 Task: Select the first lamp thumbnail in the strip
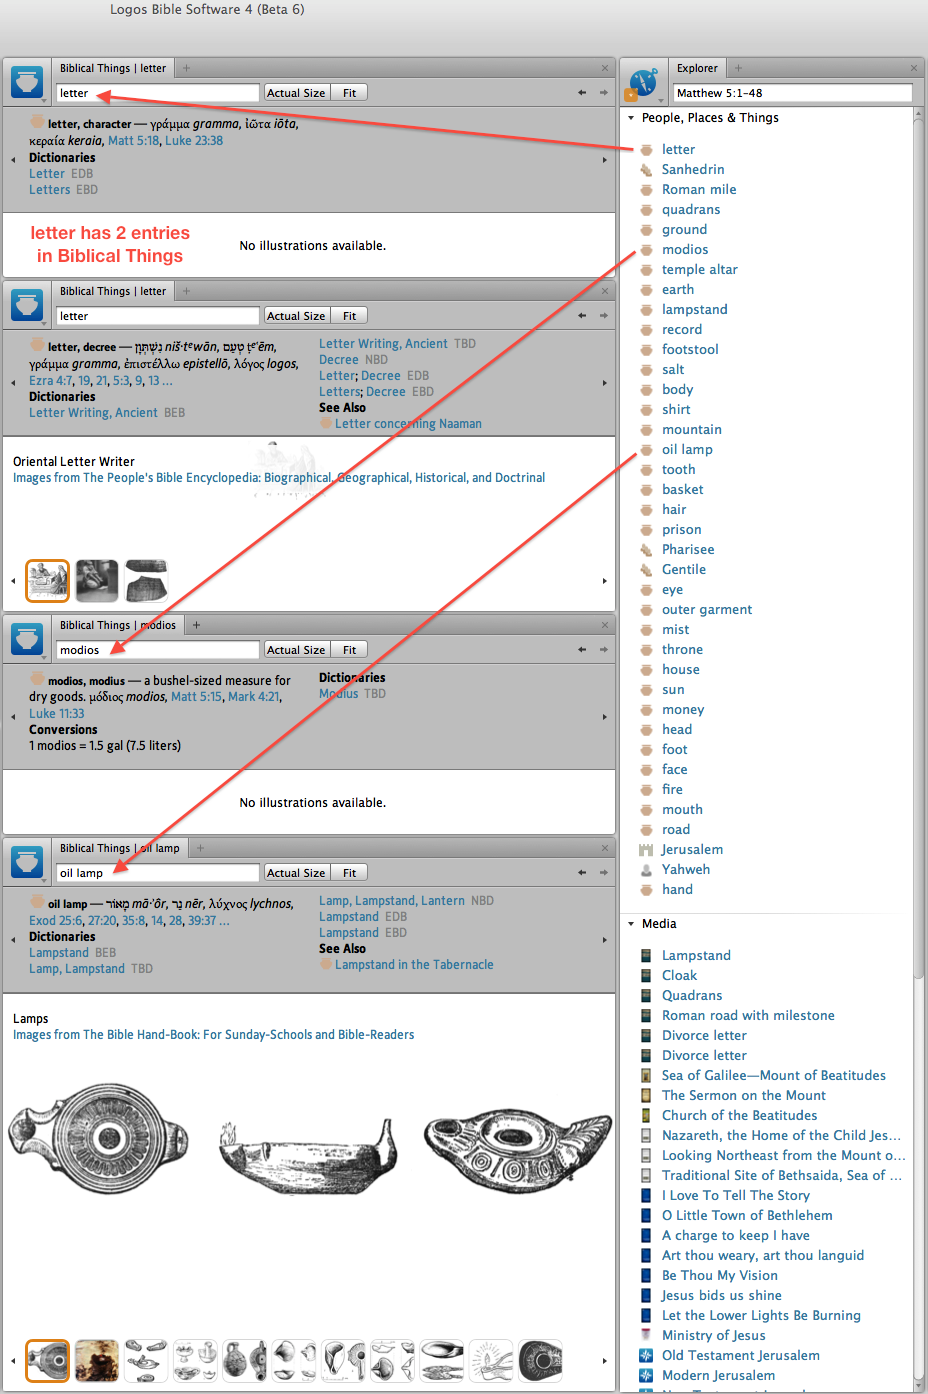47,1361
